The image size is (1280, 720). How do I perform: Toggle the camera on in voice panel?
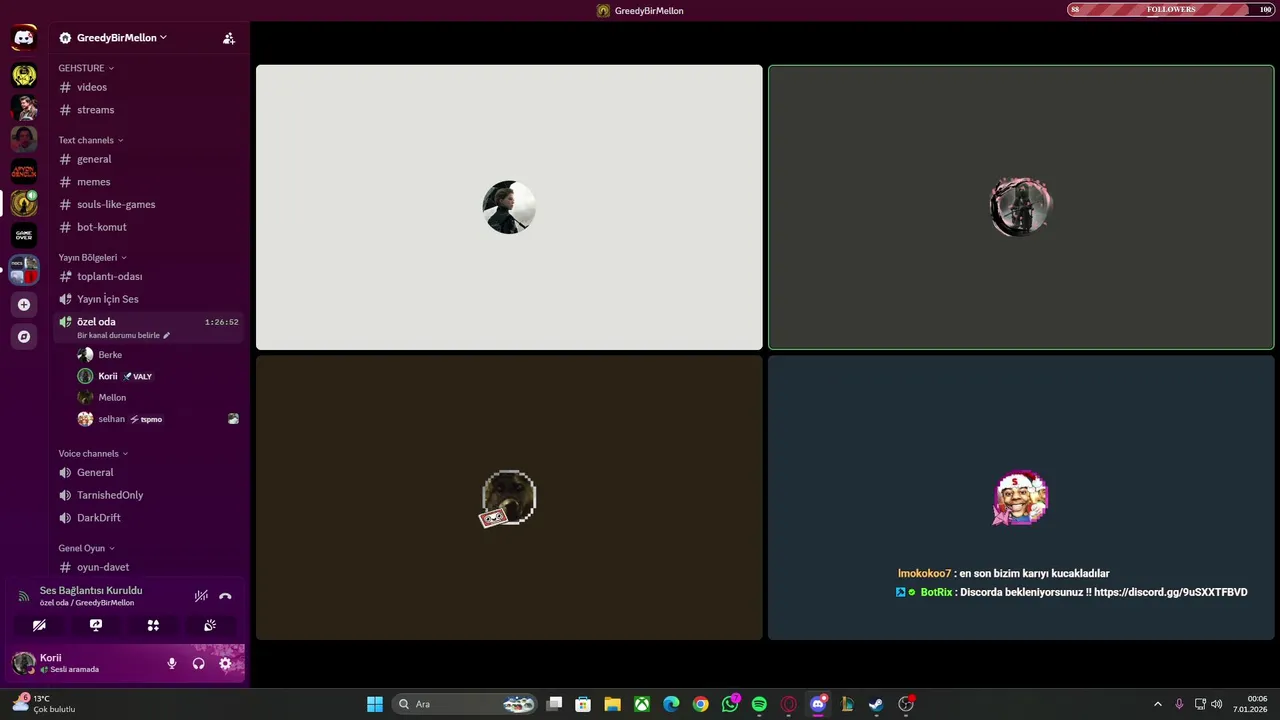(x=39, y=625)
